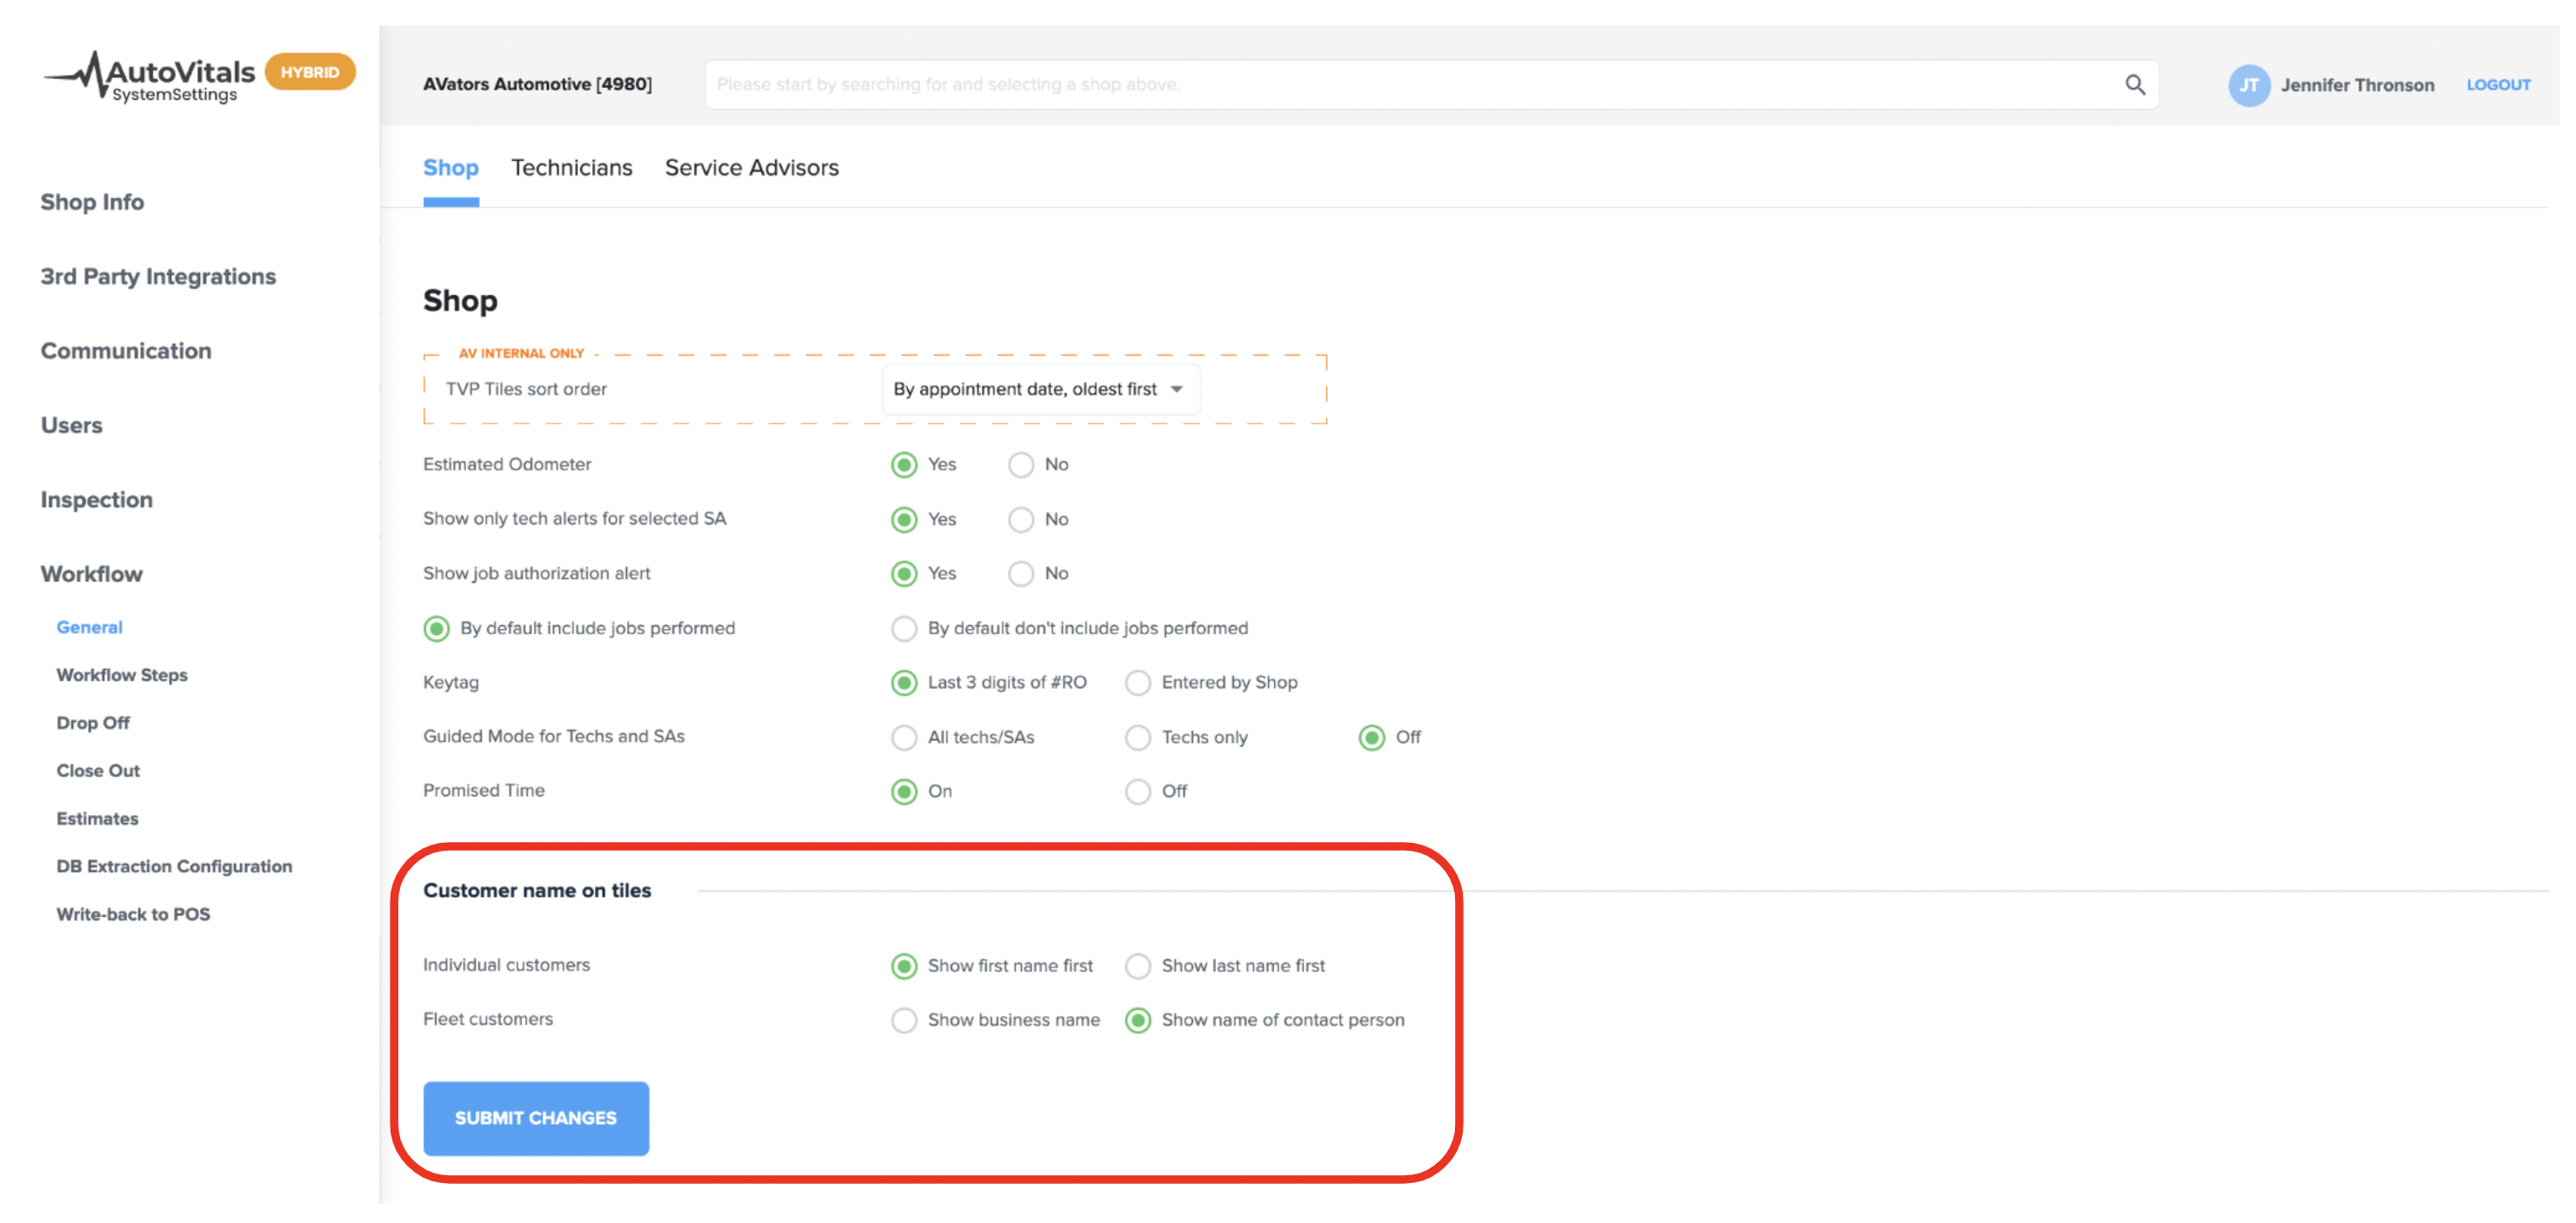
Task: Turn Promised Time On
Action: (904, 792)
